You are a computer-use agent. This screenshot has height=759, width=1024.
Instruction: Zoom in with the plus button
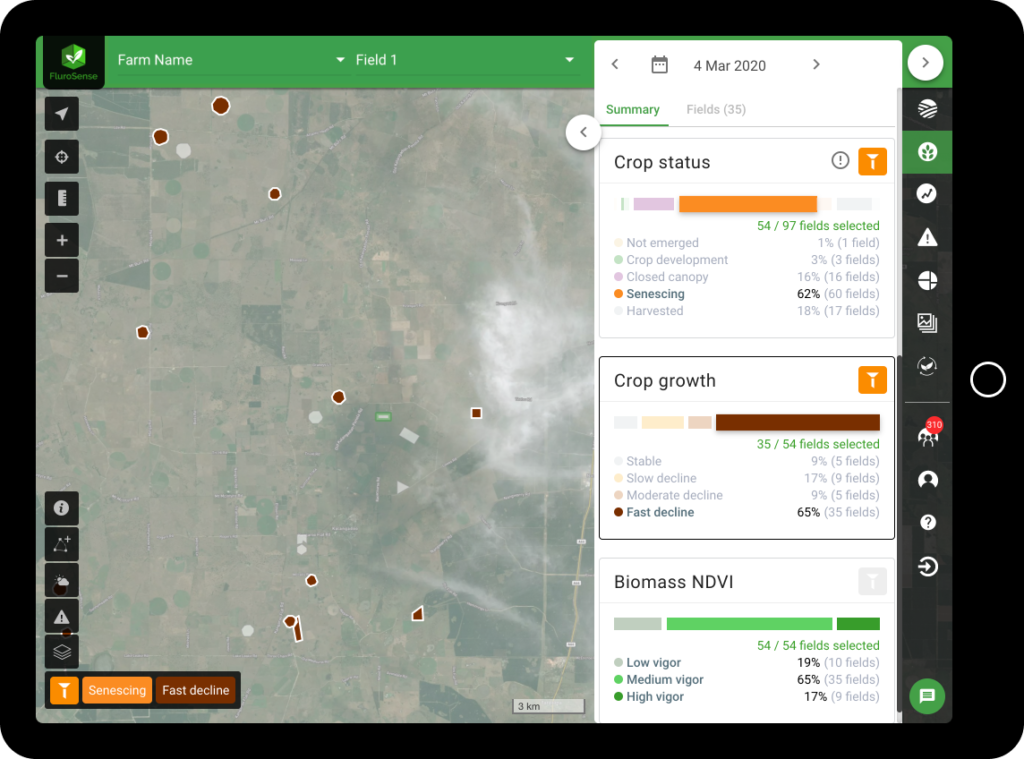pyautogui.click(x=62, y=240)
